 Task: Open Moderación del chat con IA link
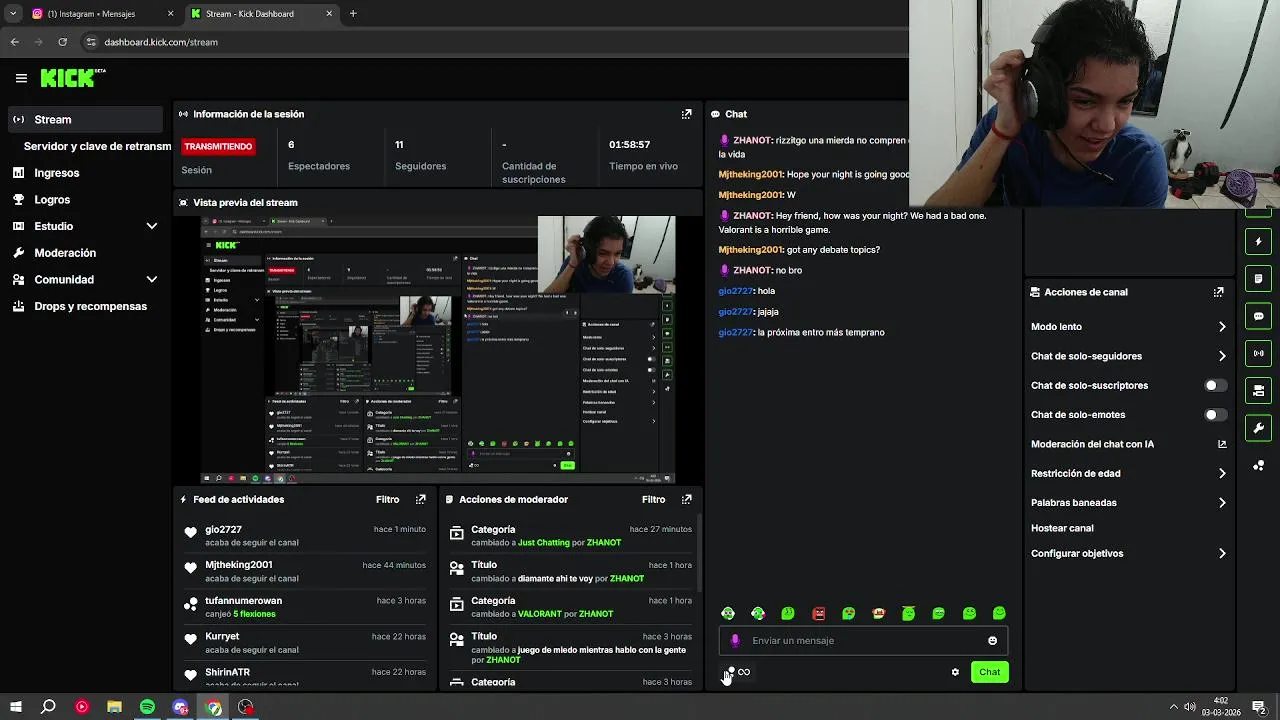(x=1128, y=444)
